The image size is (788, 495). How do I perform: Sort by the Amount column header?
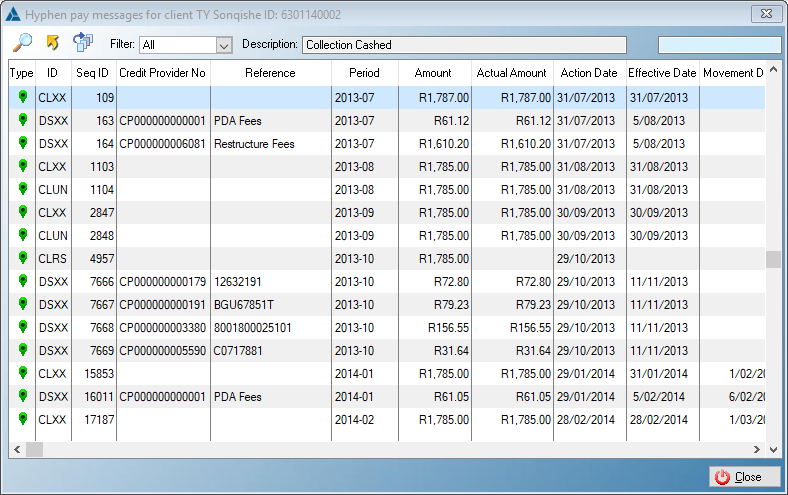433,73
